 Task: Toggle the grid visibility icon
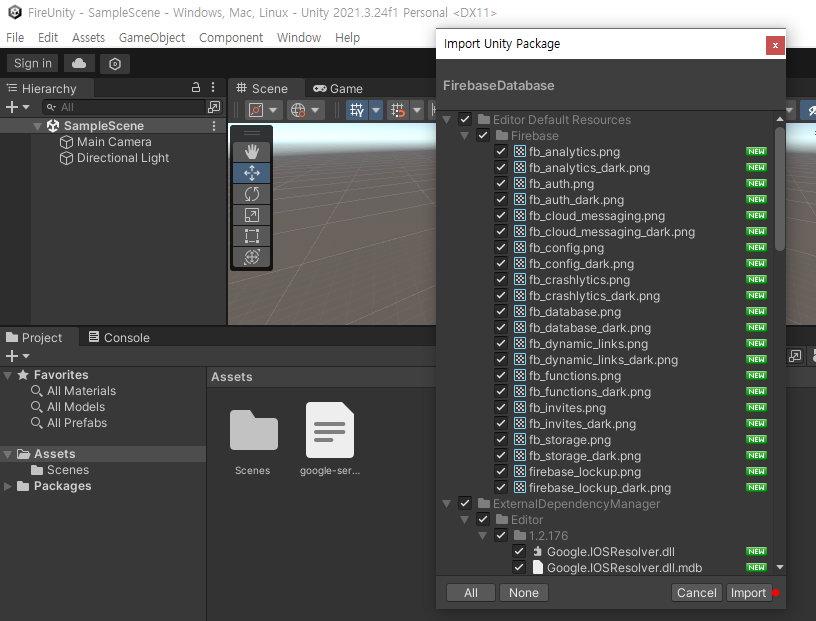click(357, 110)
